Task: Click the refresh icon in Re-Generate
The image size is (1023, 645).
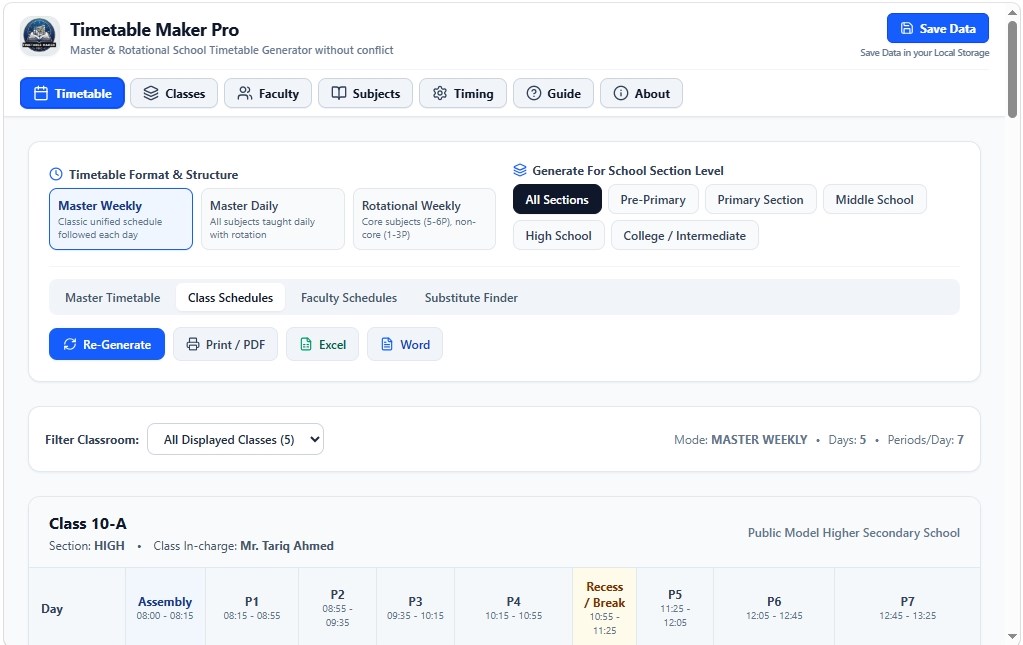Action: [70, 344]
